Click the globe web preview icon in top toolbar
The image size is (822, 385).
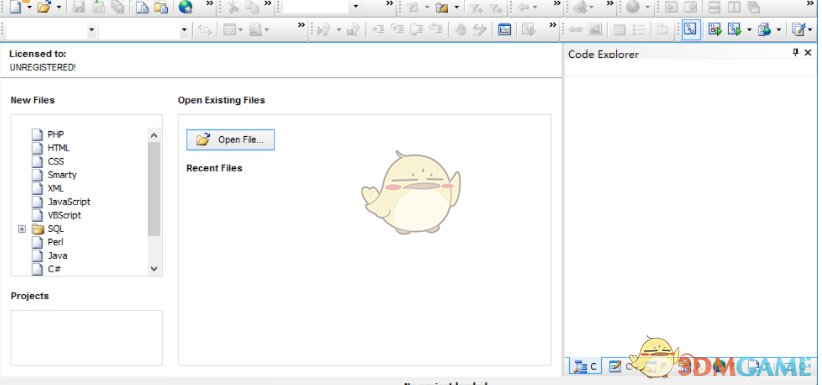point(186,7)
